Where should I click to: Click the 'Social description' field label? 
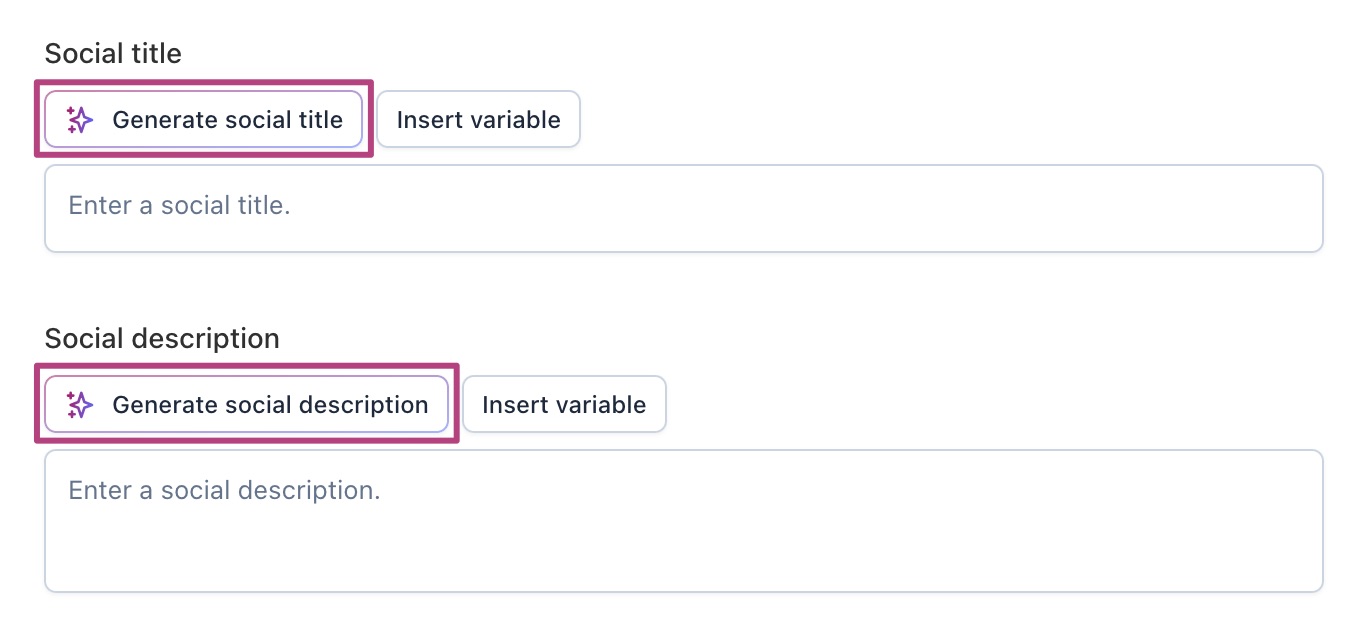point(162,339)
